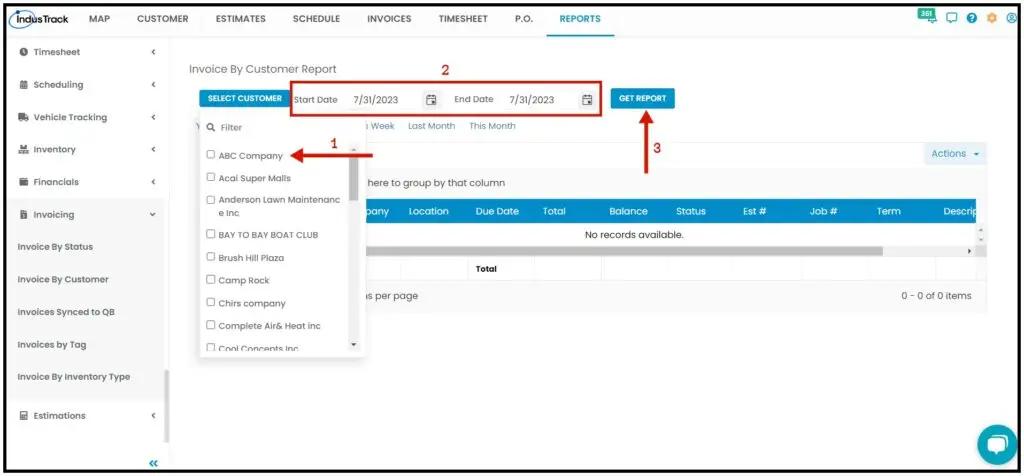1024x476 pixels.
Task: Open the Start Date calendar picker
Action: 431,100
